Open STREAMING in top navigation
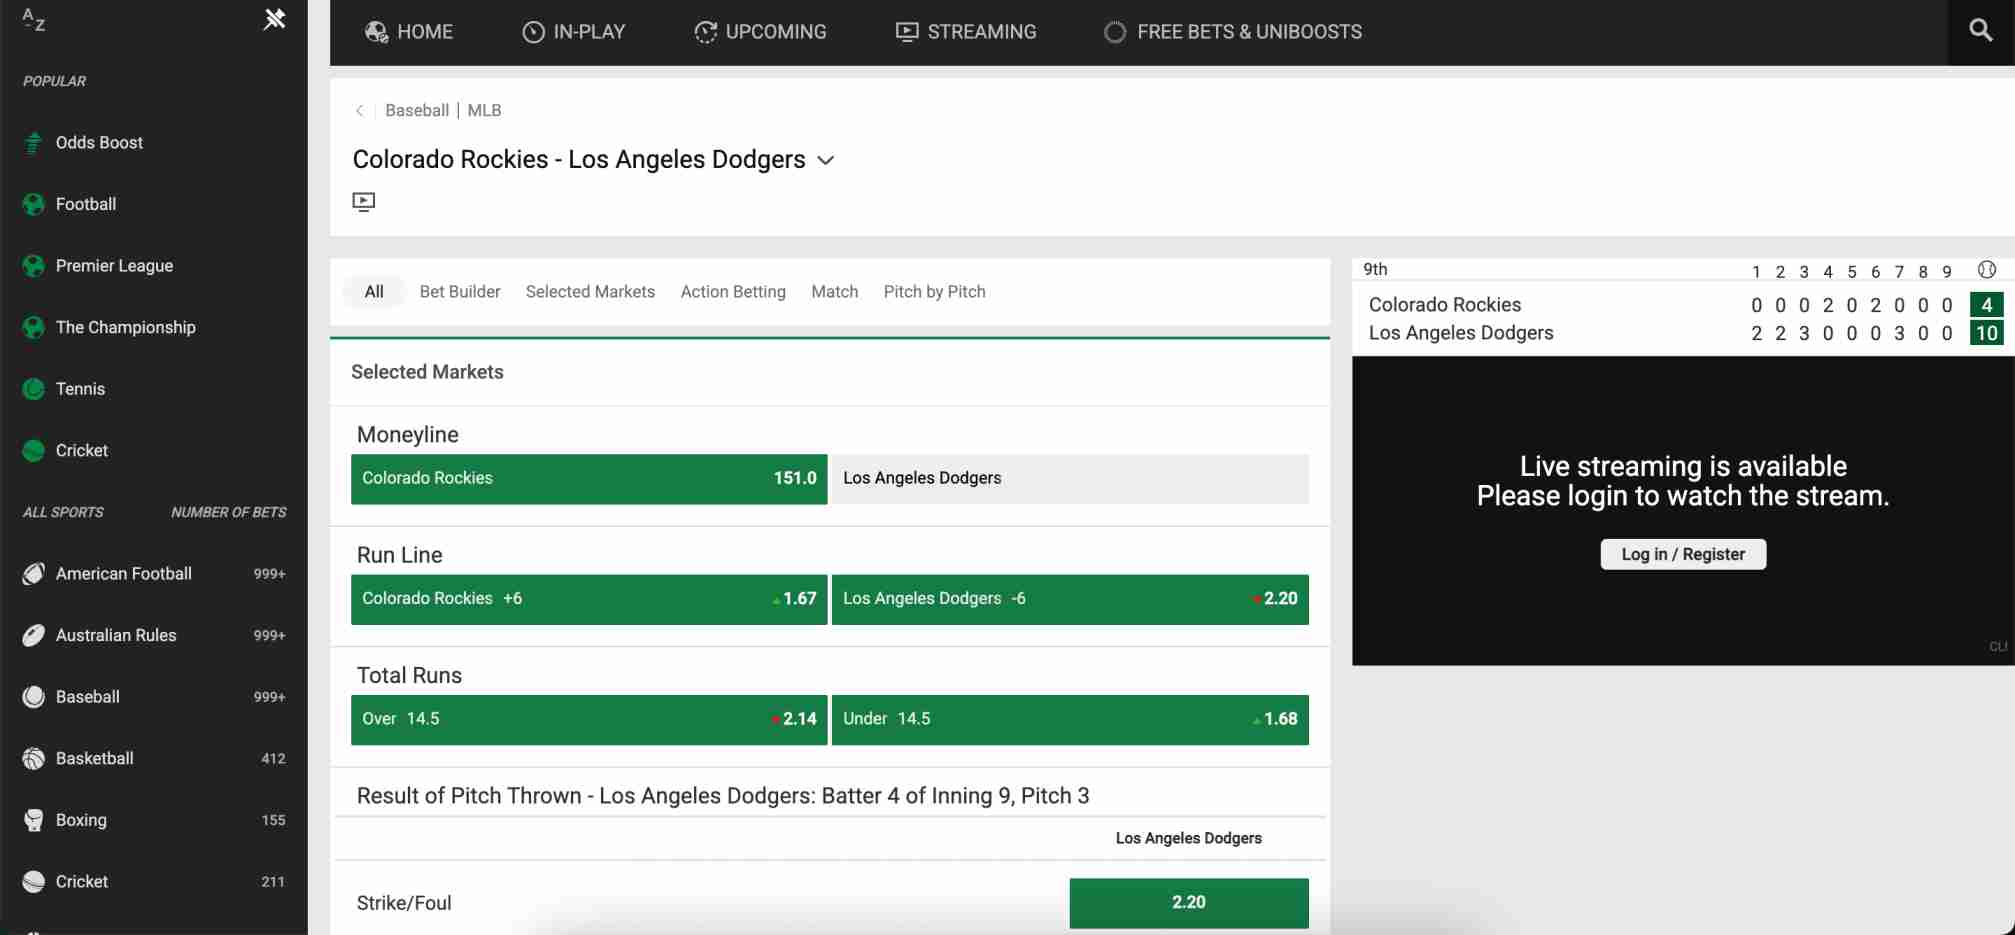The image size is (2015, 935). click(966, 32)
